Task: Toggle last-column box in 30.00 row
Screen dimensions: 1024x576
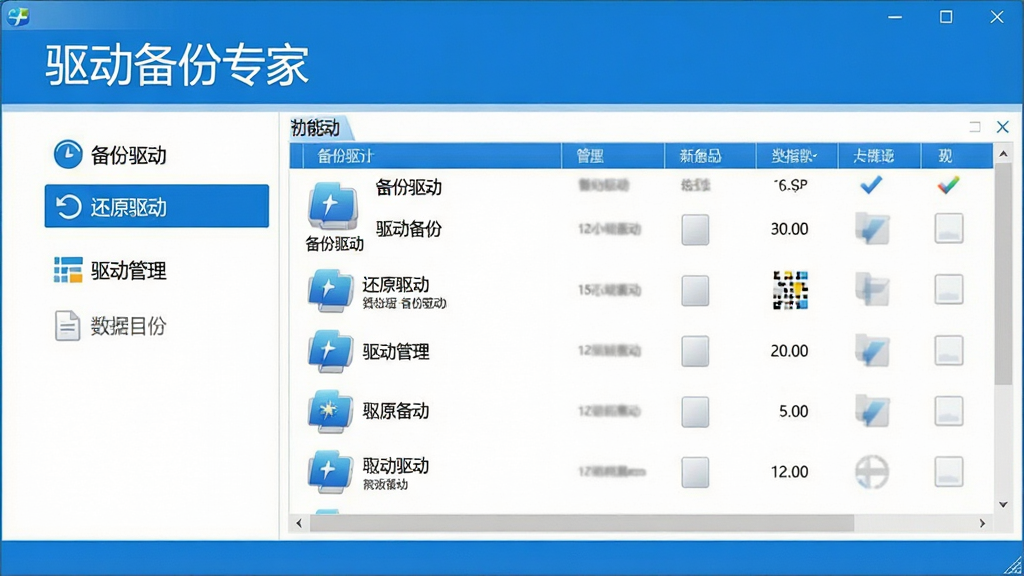Action: coord(948,229)
